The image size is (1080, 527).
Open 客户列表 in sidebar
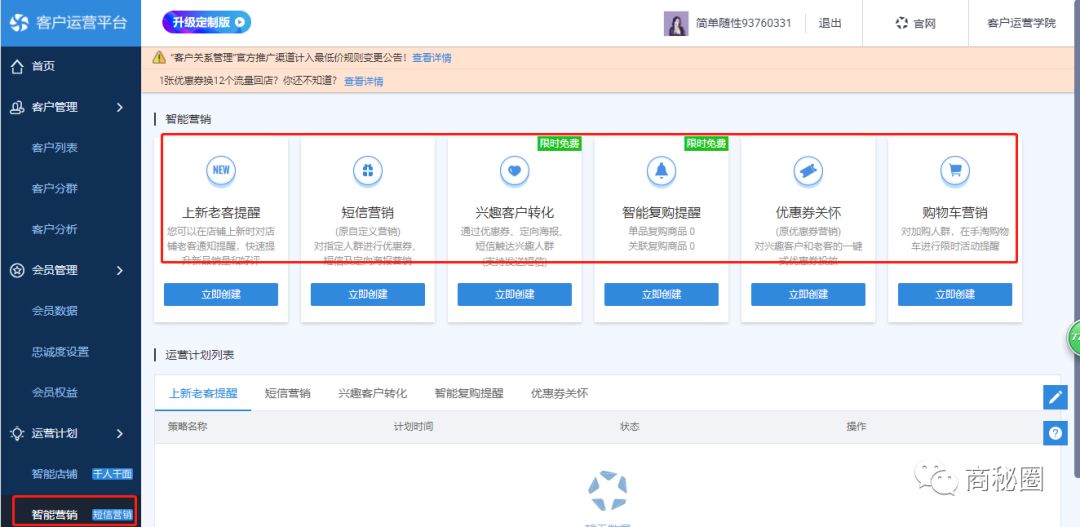click(x=54, y=148)
